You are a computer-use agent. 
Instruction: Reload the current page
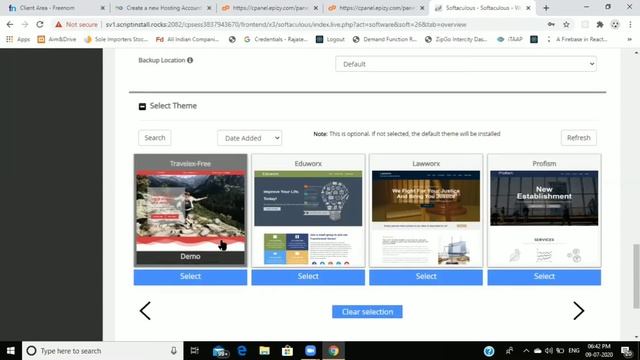pos(40,24)
